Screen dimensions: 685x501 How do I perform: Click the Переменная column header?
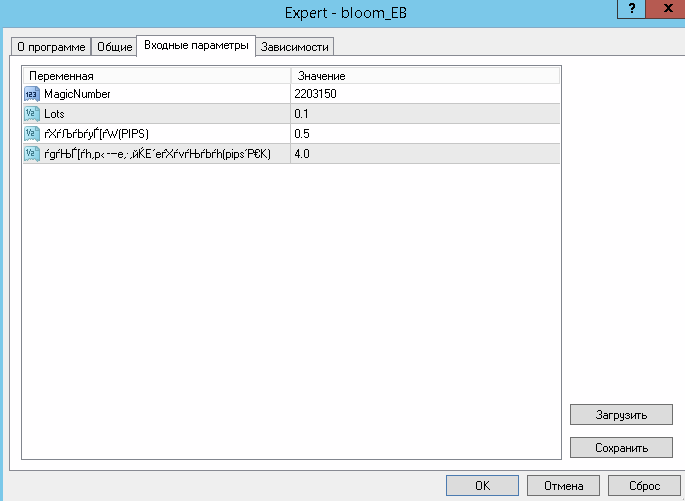click(157, 76)
